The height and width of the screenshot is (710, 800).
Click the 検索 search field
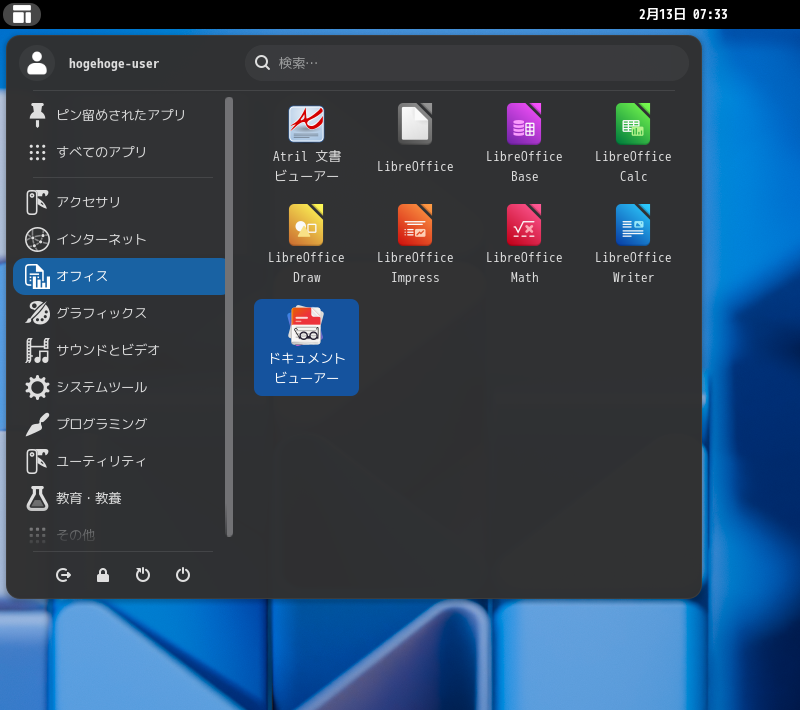coord(466,63)
